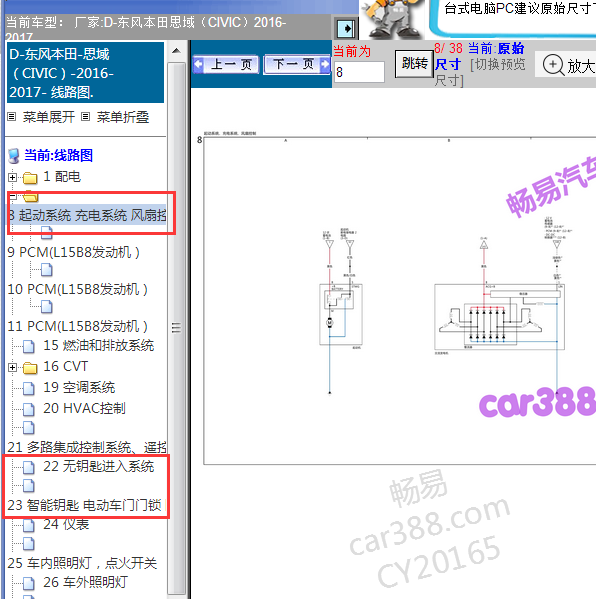The width and height of the screenshot is (596, 599).
Task: Click the computer icon next to 当前:线路图
Action: click(14, 156)
